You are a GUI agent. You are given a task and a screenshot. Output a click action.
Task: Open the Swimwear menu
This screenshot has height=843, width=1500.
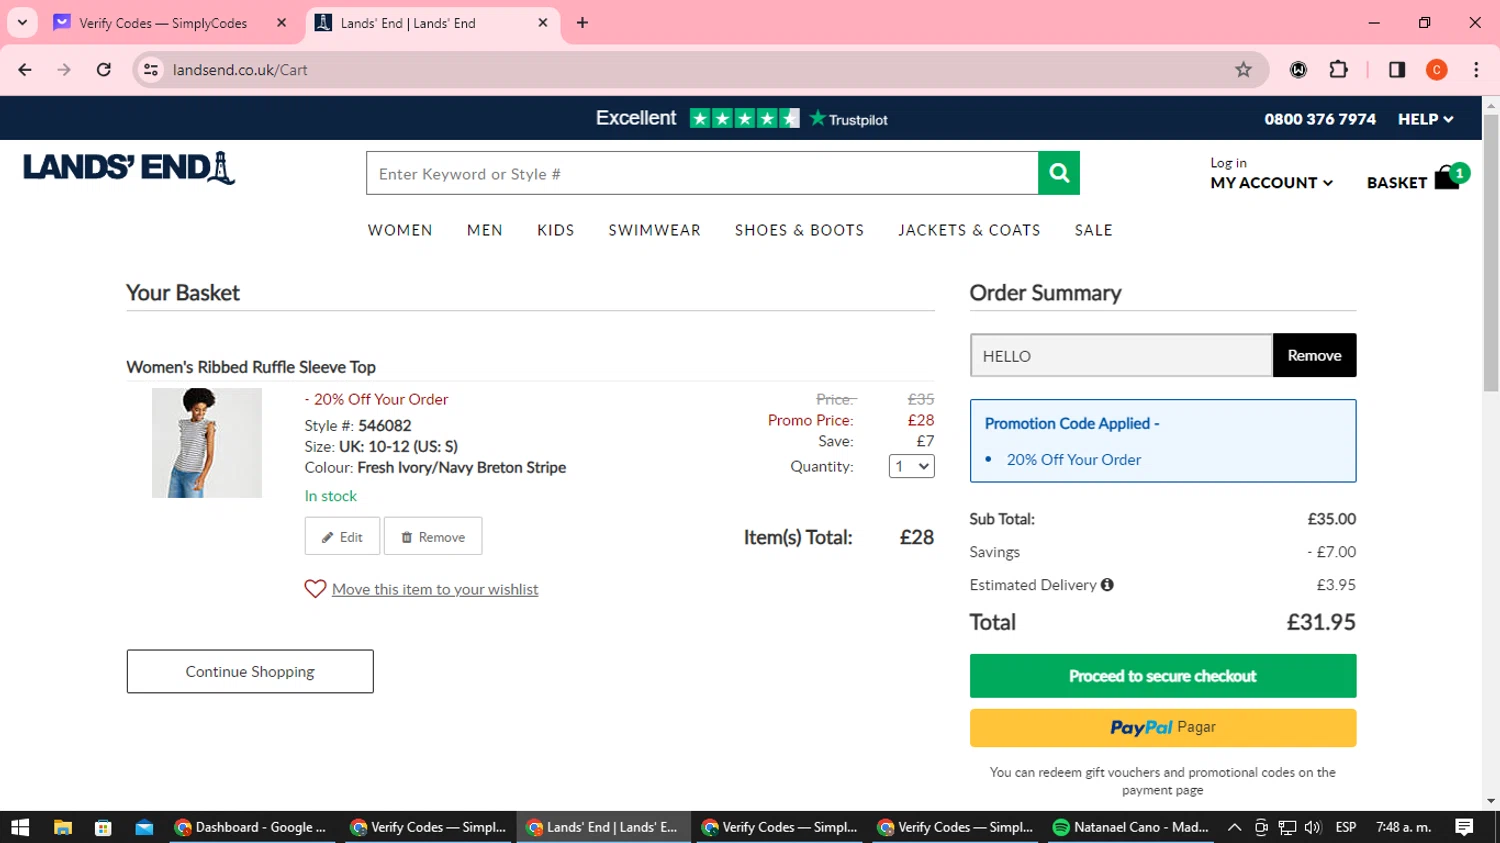coord(654,230)
